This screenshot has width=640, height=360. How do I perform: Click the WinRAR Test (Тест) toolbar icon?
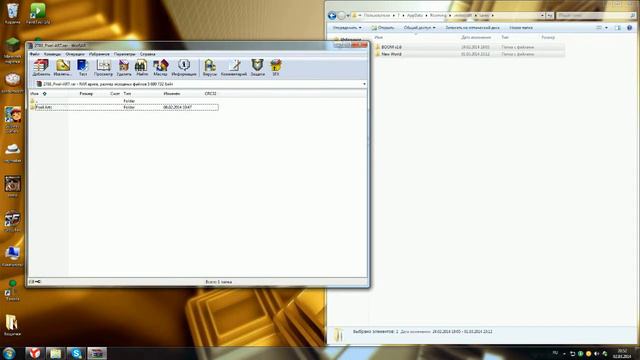coord(83,68)
